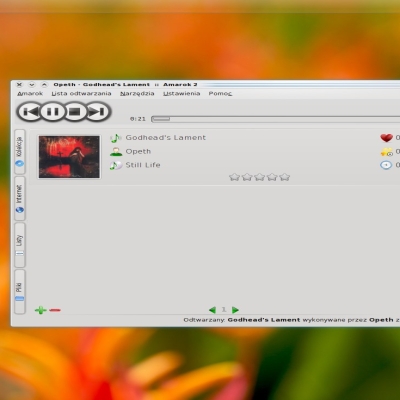Click the window title bar text
This screenshot has width=400, height=400.
(x=125, y=85)
